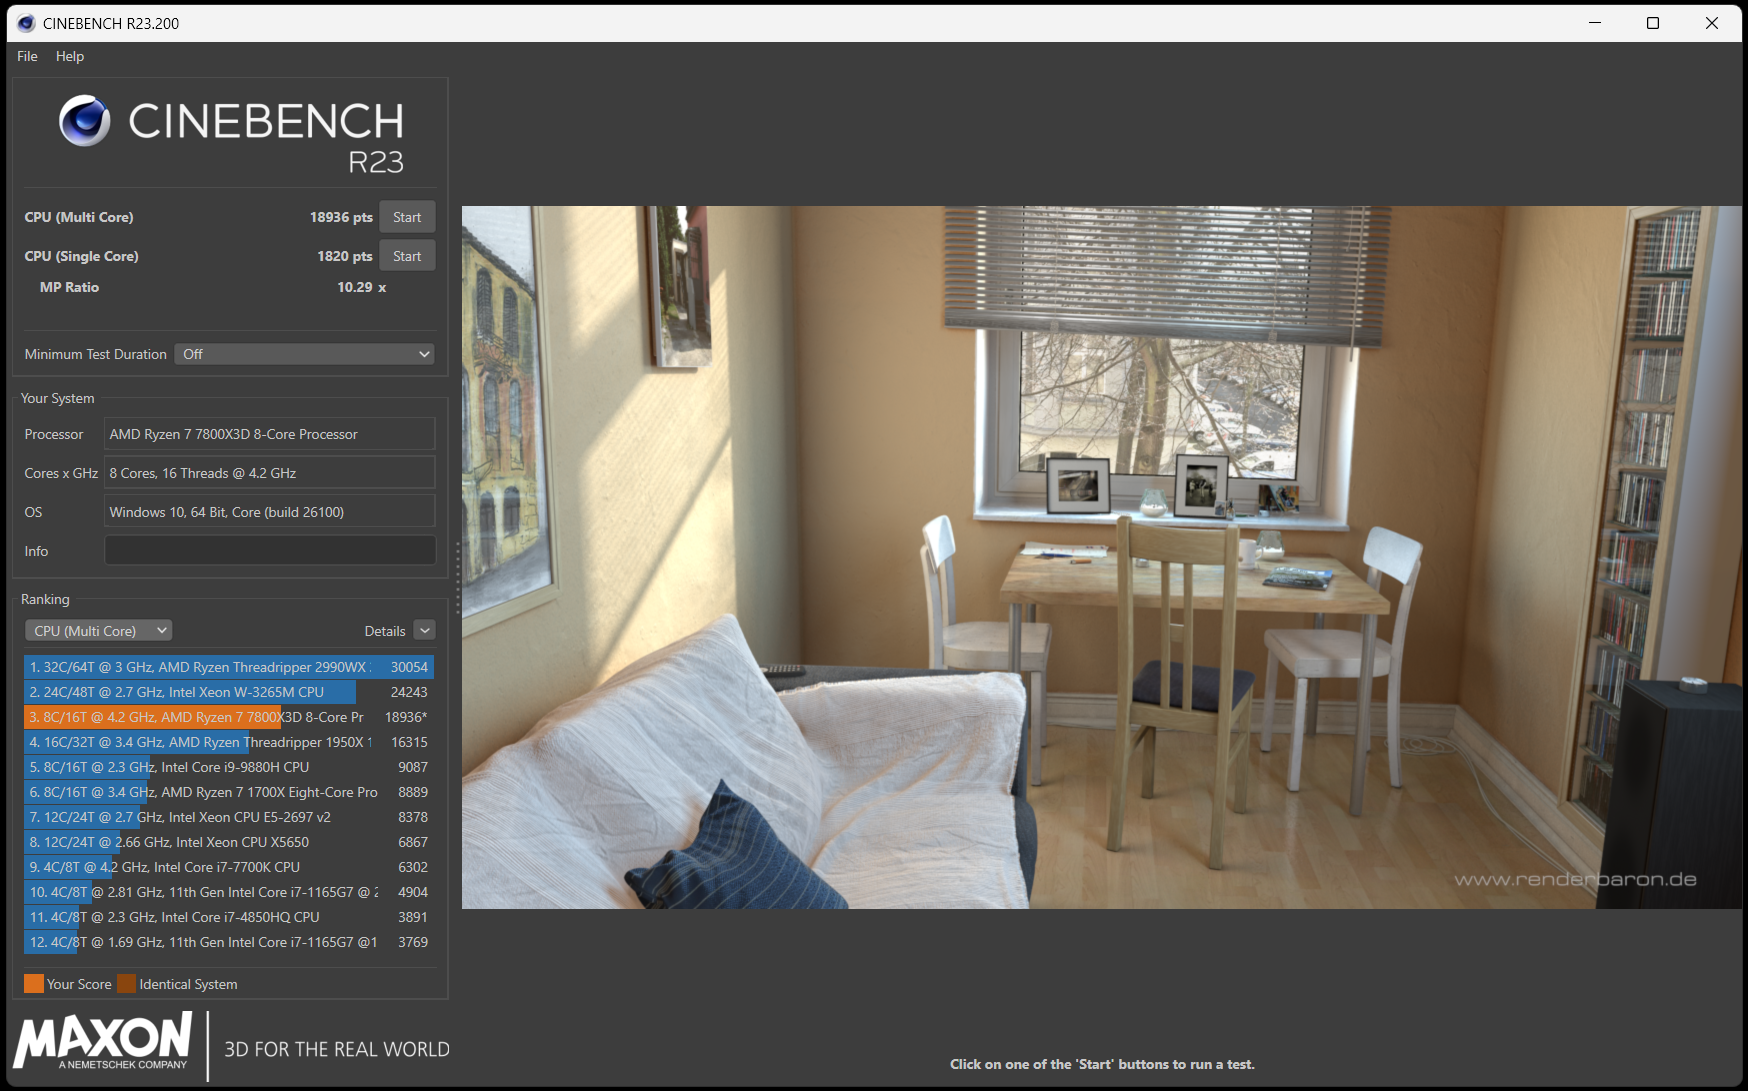Select the Xeon X5650 ranking row
Image resolution: width=1748 pixels, height=1091 pixels.
229,842
